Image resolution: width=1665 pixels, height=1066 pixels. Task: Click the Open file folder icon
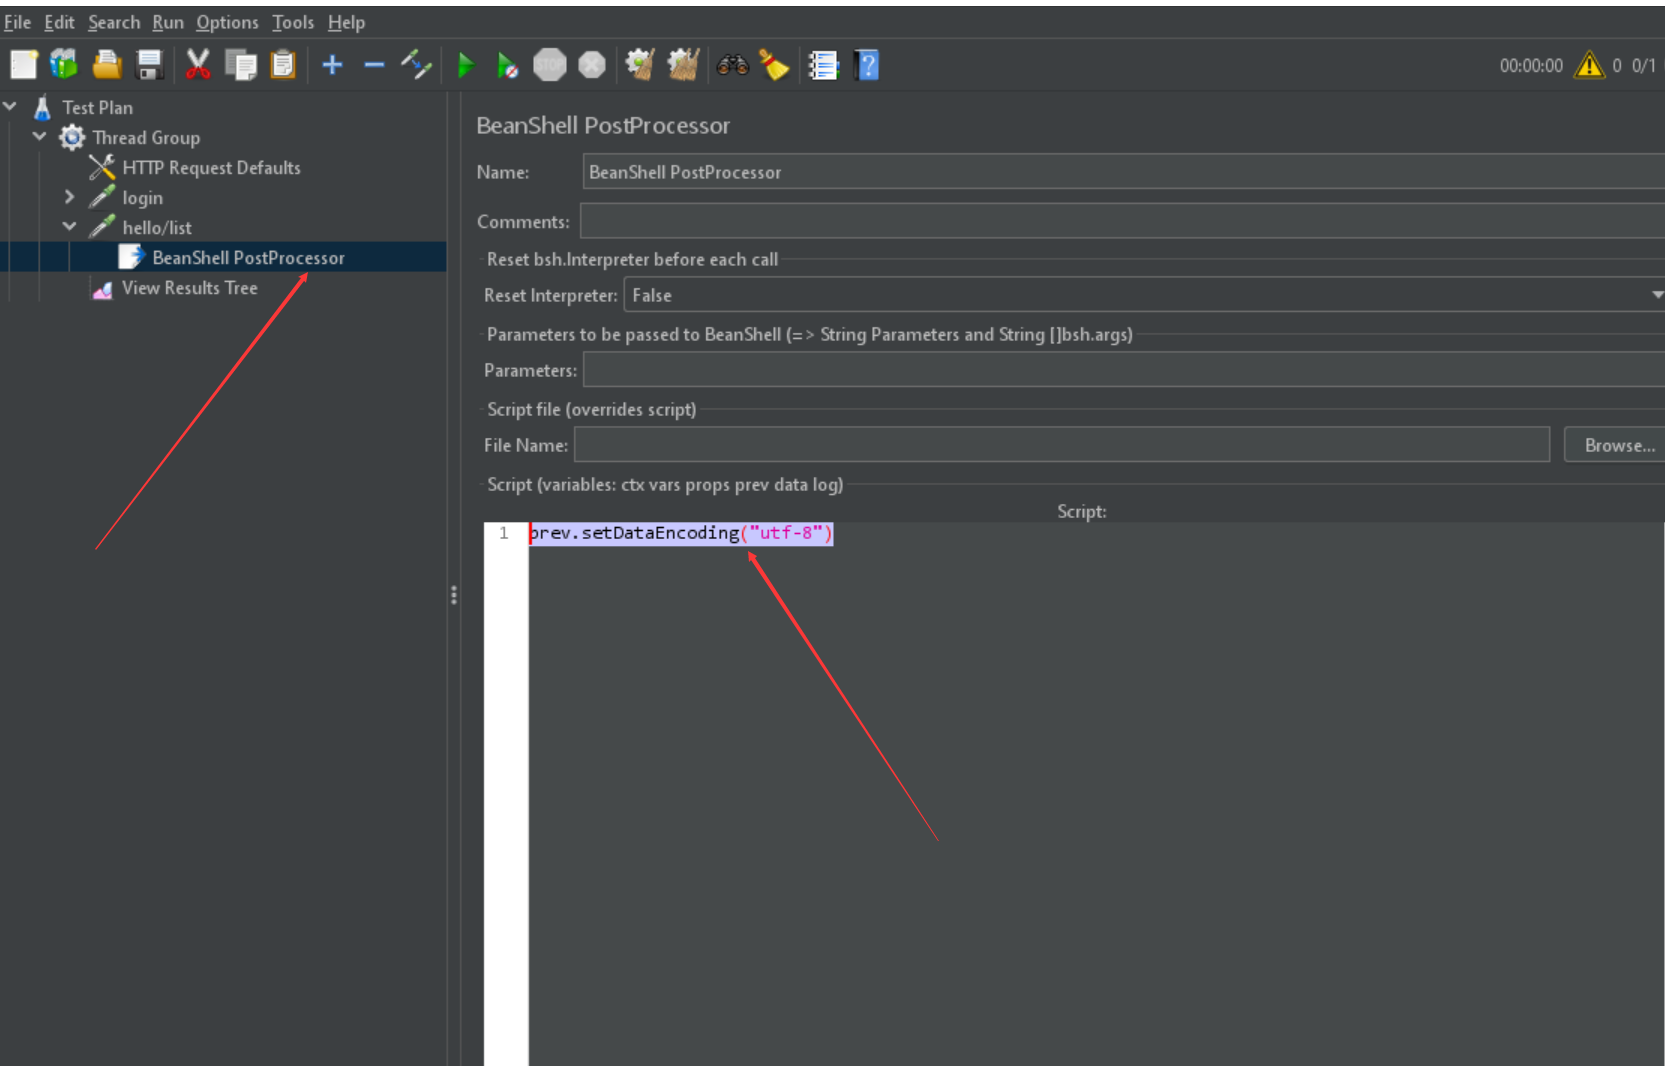(107, 65)
